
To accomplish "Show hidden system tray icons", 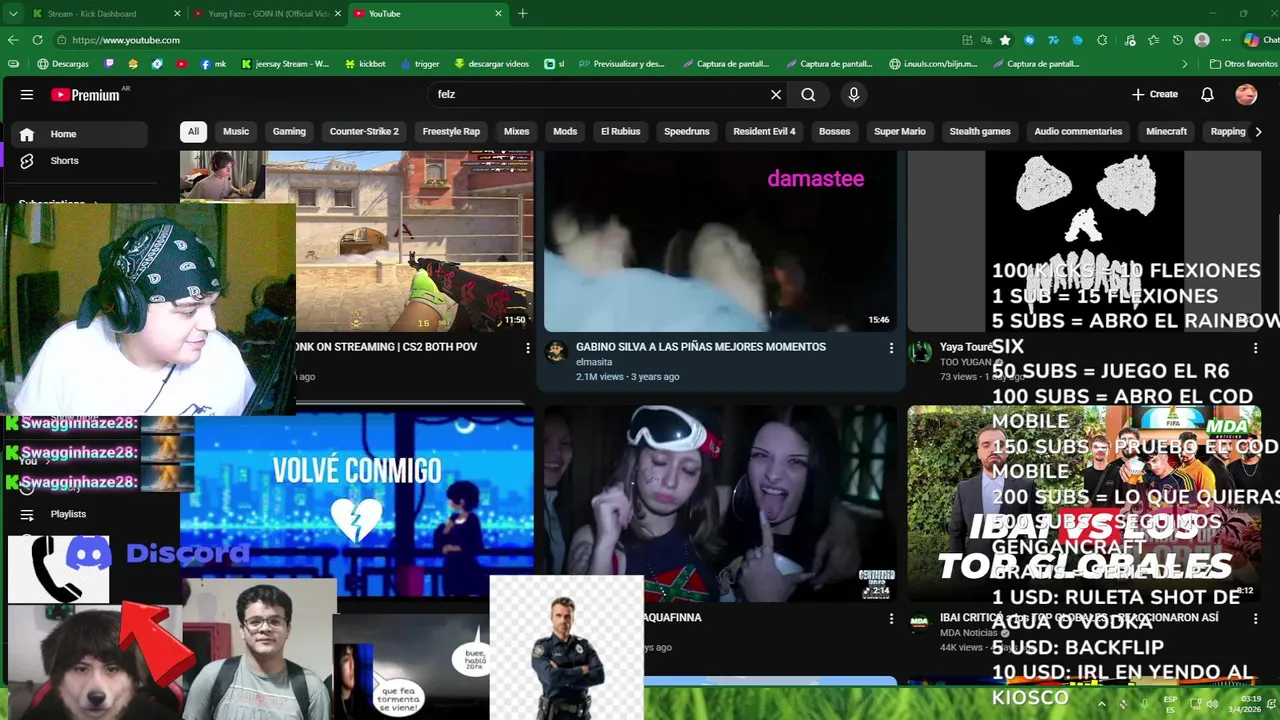I will tap(1102, 702).
